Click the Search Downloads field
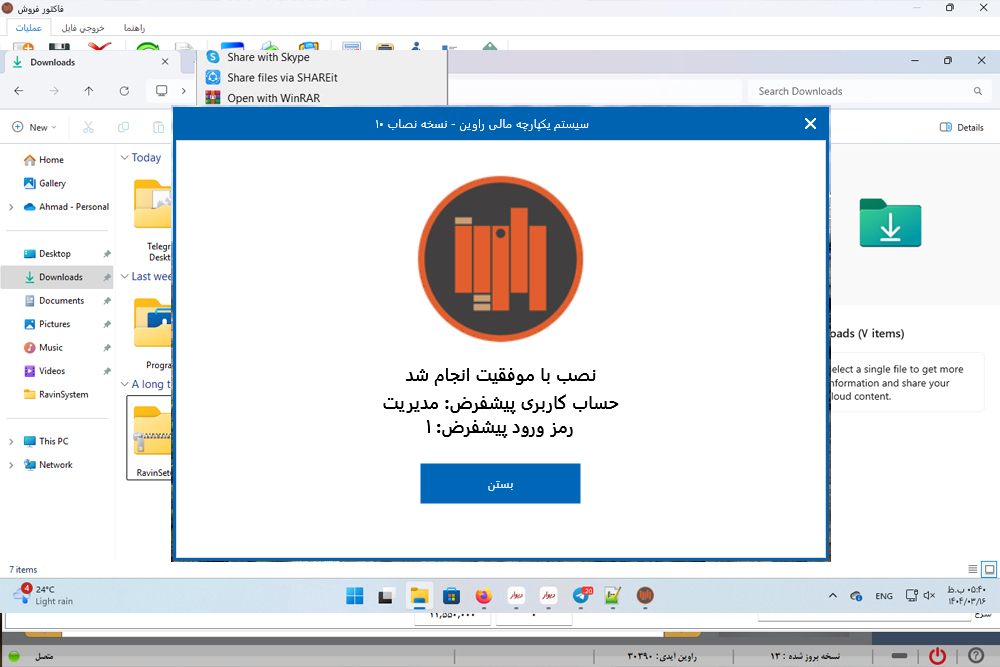This screenshot has width=1000, height=667. 860,91
